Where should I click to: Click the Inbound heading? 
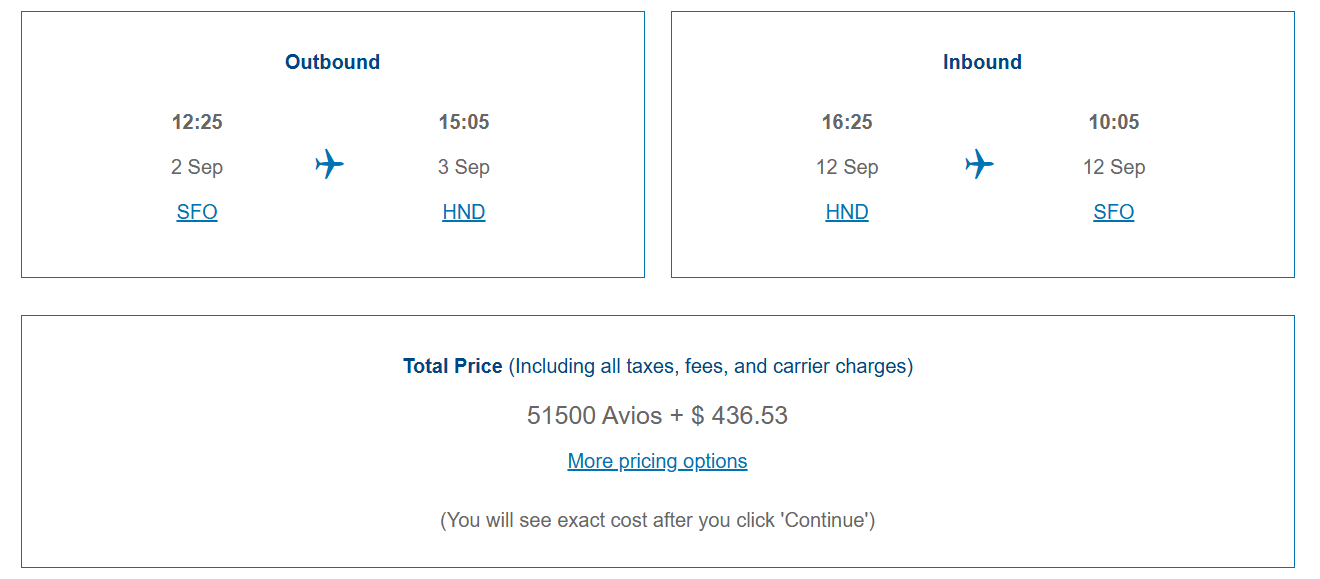point(982,62)
